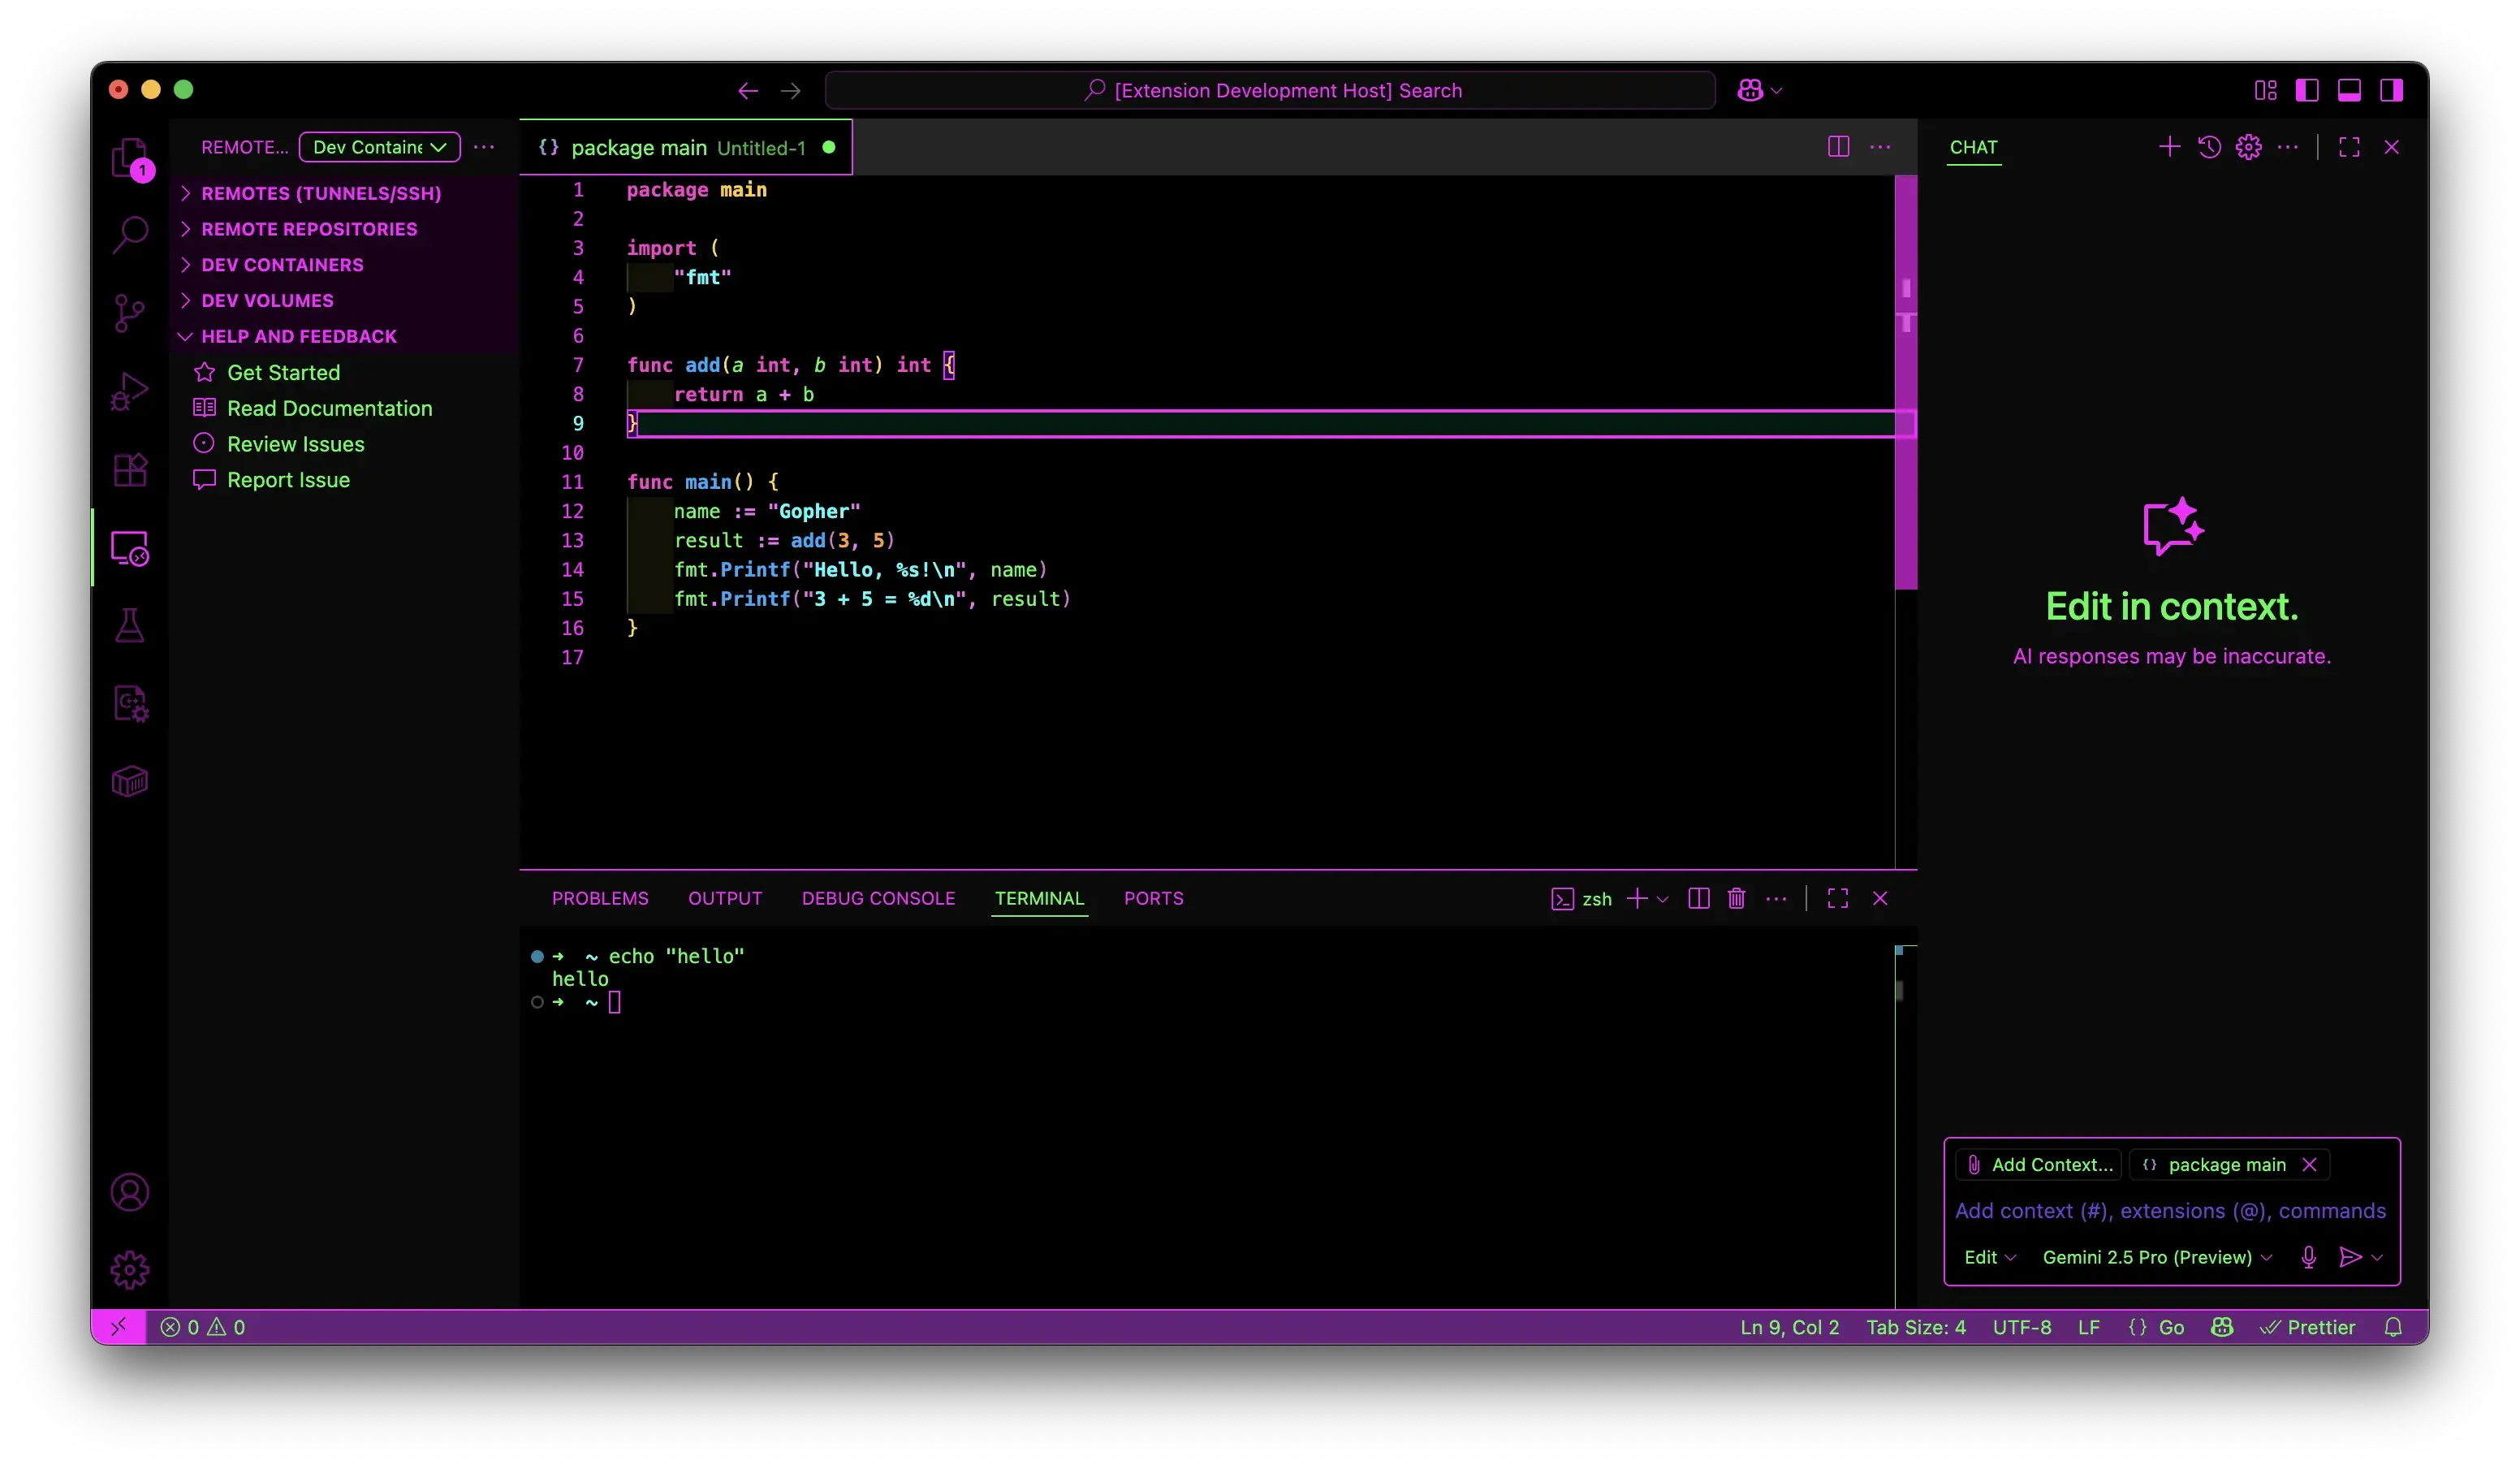This screenshot has height=1465, width=2520.
Task: Open the Source Control view
Action: click(129, 313)
